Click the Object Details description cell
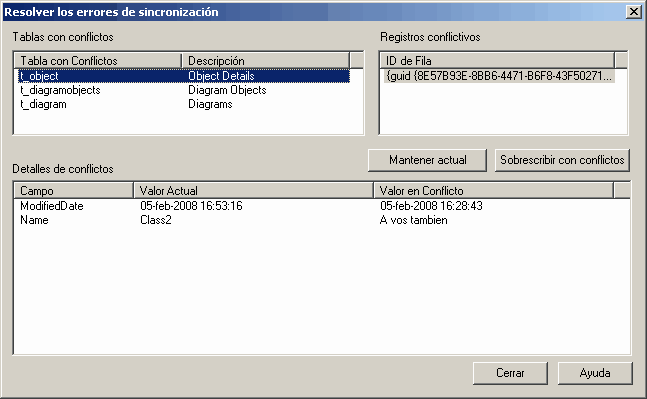This screenshot has height=399, width=647. (221, 76)
